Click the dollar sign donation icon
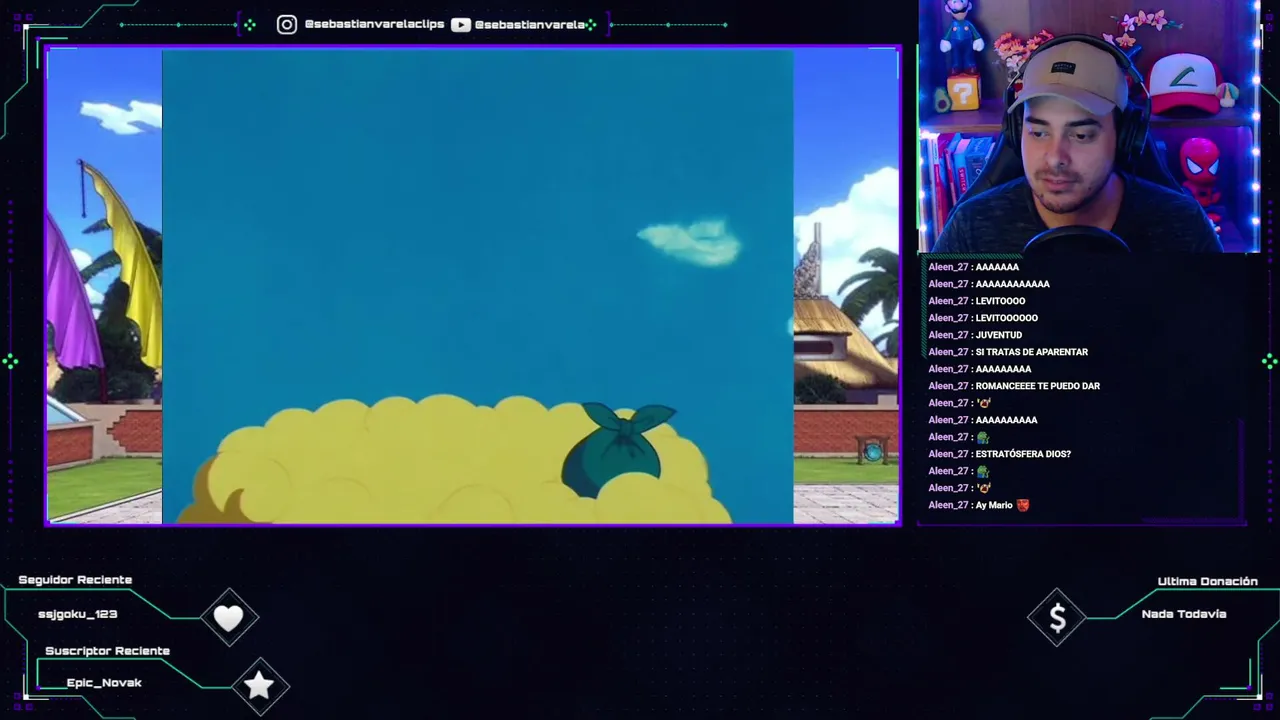 1057,619
